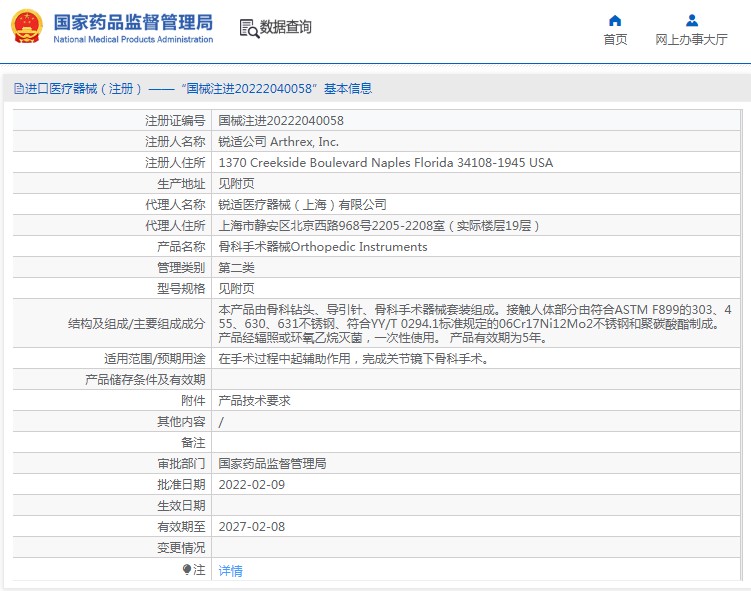Image resolution: width=751 pixels, height=591 pixels.
Task: Select the 本产品由骨科钻头 composition description
Action: (x=475, y=324)
